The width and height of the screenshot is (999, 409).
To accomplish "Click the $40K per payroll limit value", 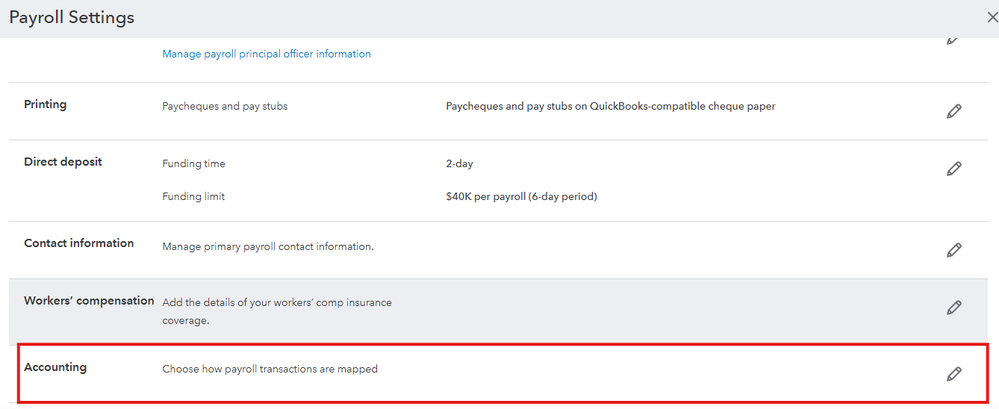I will (x=521, y=196).
